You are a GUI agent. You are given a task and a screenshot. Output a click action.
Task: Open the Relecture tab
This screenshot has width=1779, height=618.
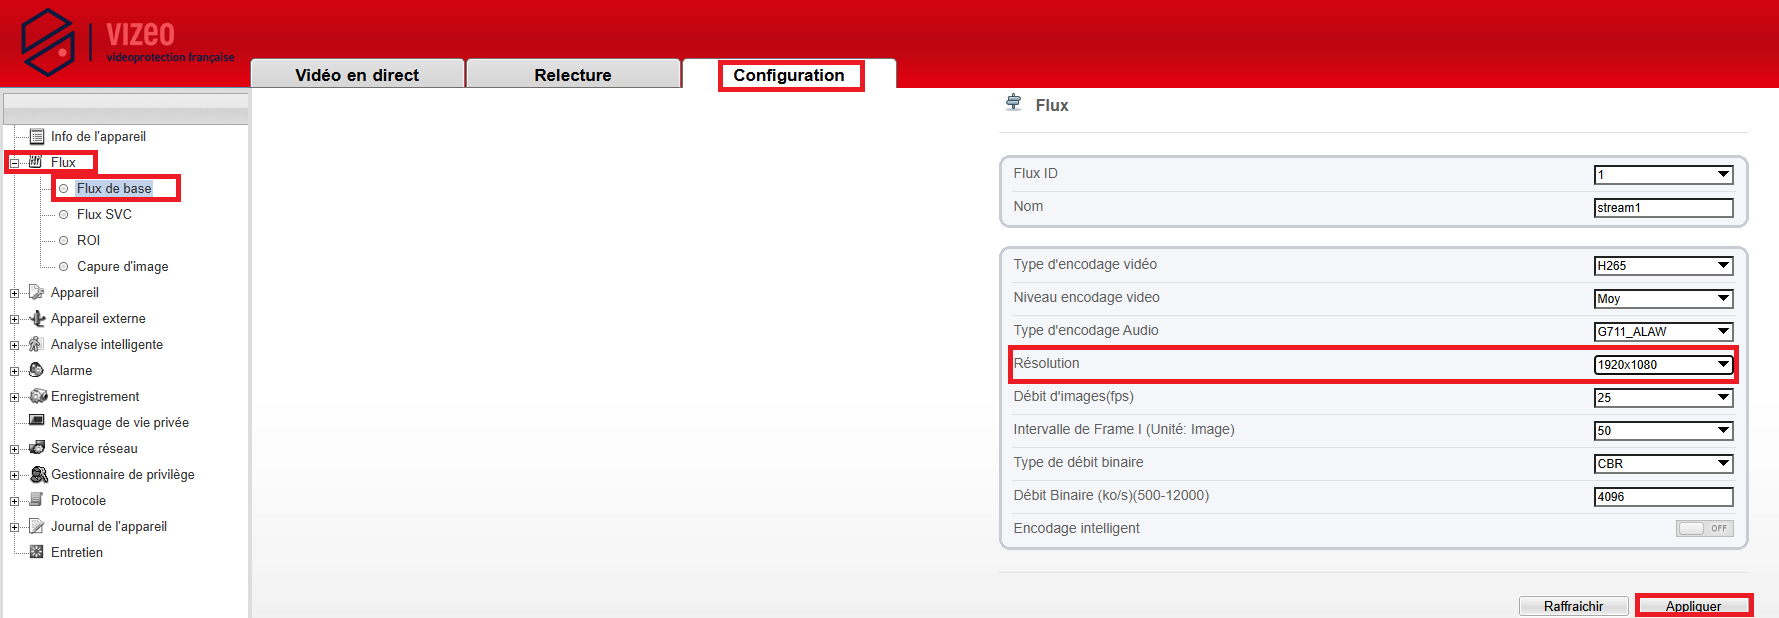(573, 75)
